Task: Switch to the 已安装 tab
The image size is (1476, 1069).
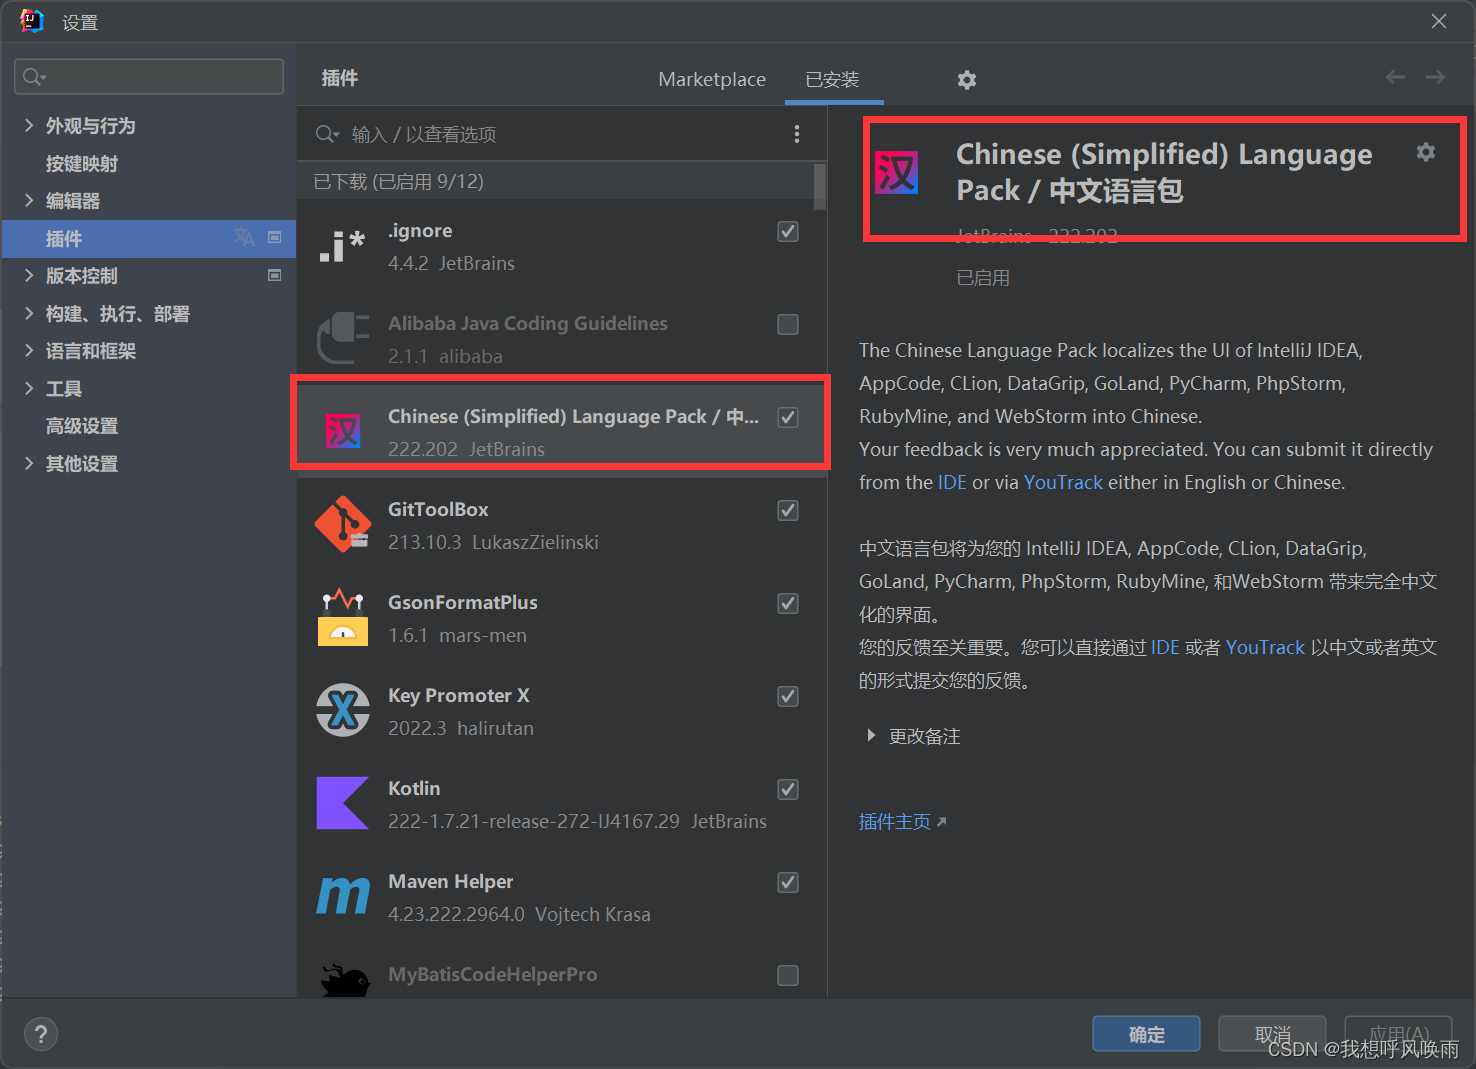Action: tap(832, 79)
